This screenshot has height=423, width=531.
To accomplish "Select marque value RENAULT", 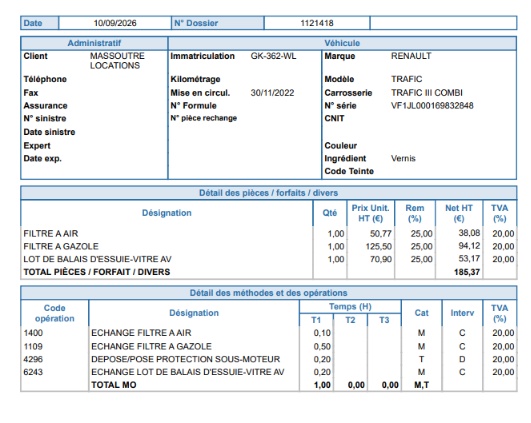I will (x=411, y=56).
